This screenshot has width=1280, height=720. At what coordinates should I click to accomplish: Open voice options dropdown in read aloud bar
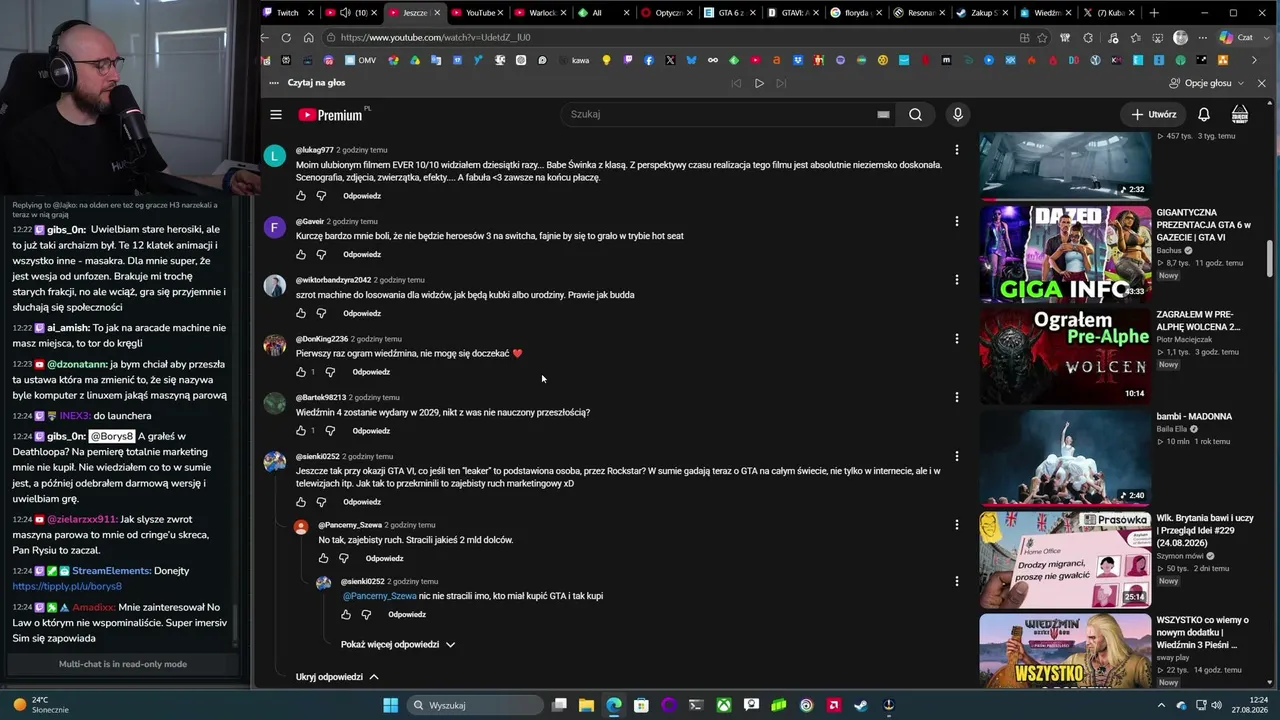pos(1207,83)
